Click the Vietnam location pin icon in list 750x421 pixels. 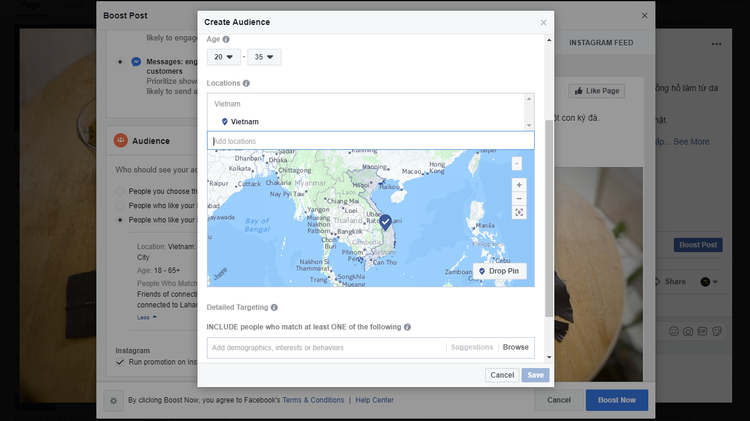pyautogui.click(x=224, y=122)
